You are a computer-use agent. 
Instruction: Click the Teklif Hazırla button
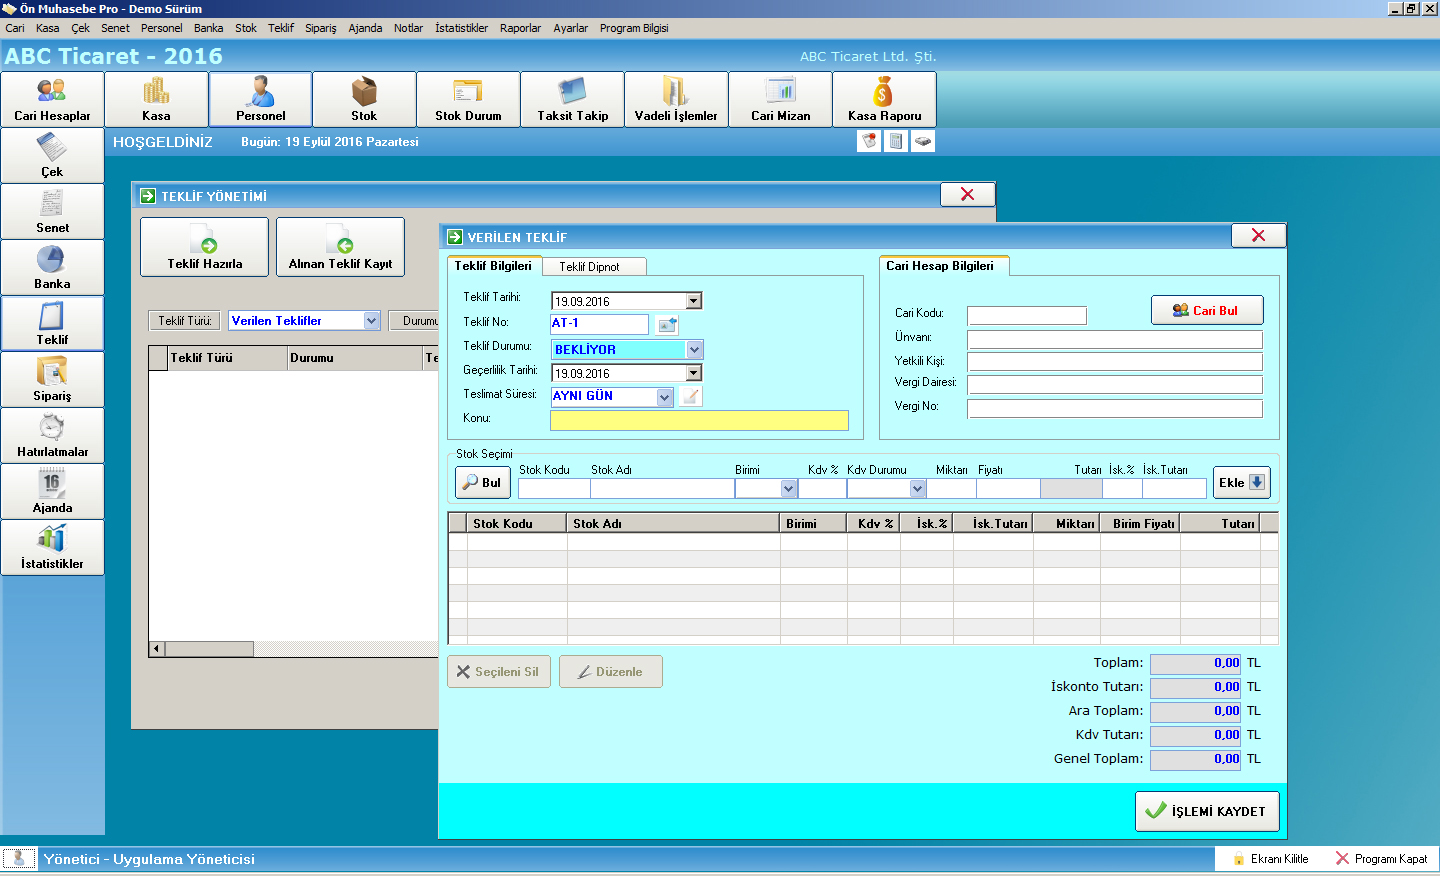pyautogui.click(x=205, y=247)
